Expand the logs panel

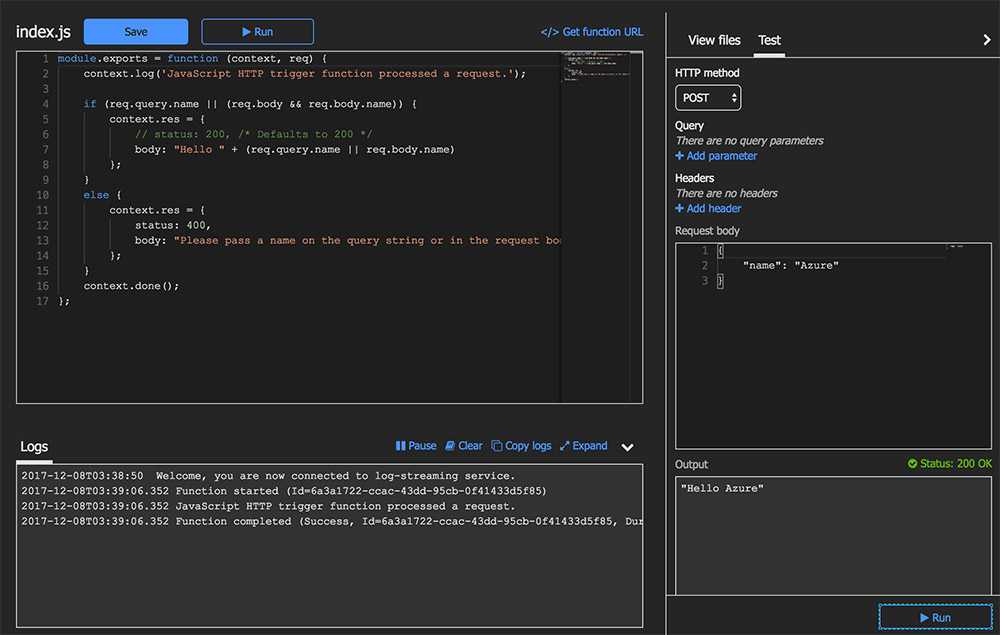(x=584, y=446)
